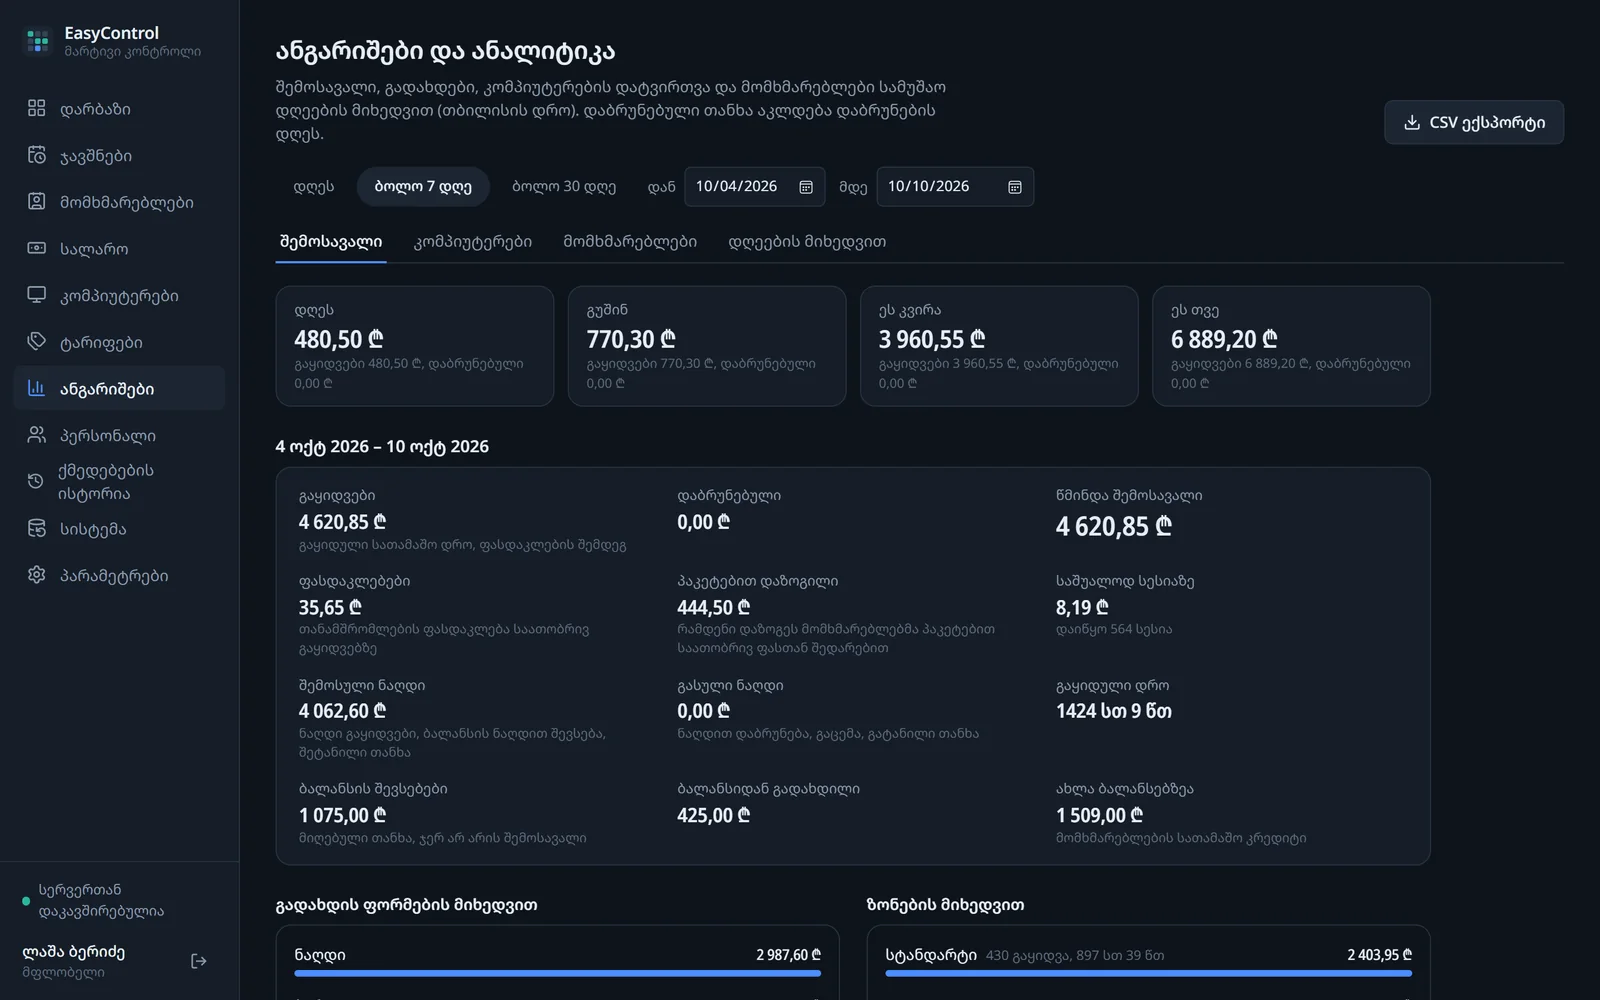Click the სტანდარტი zone progress bar
This screenshot has width=1600, height=1000.
tap(1148, 973)
